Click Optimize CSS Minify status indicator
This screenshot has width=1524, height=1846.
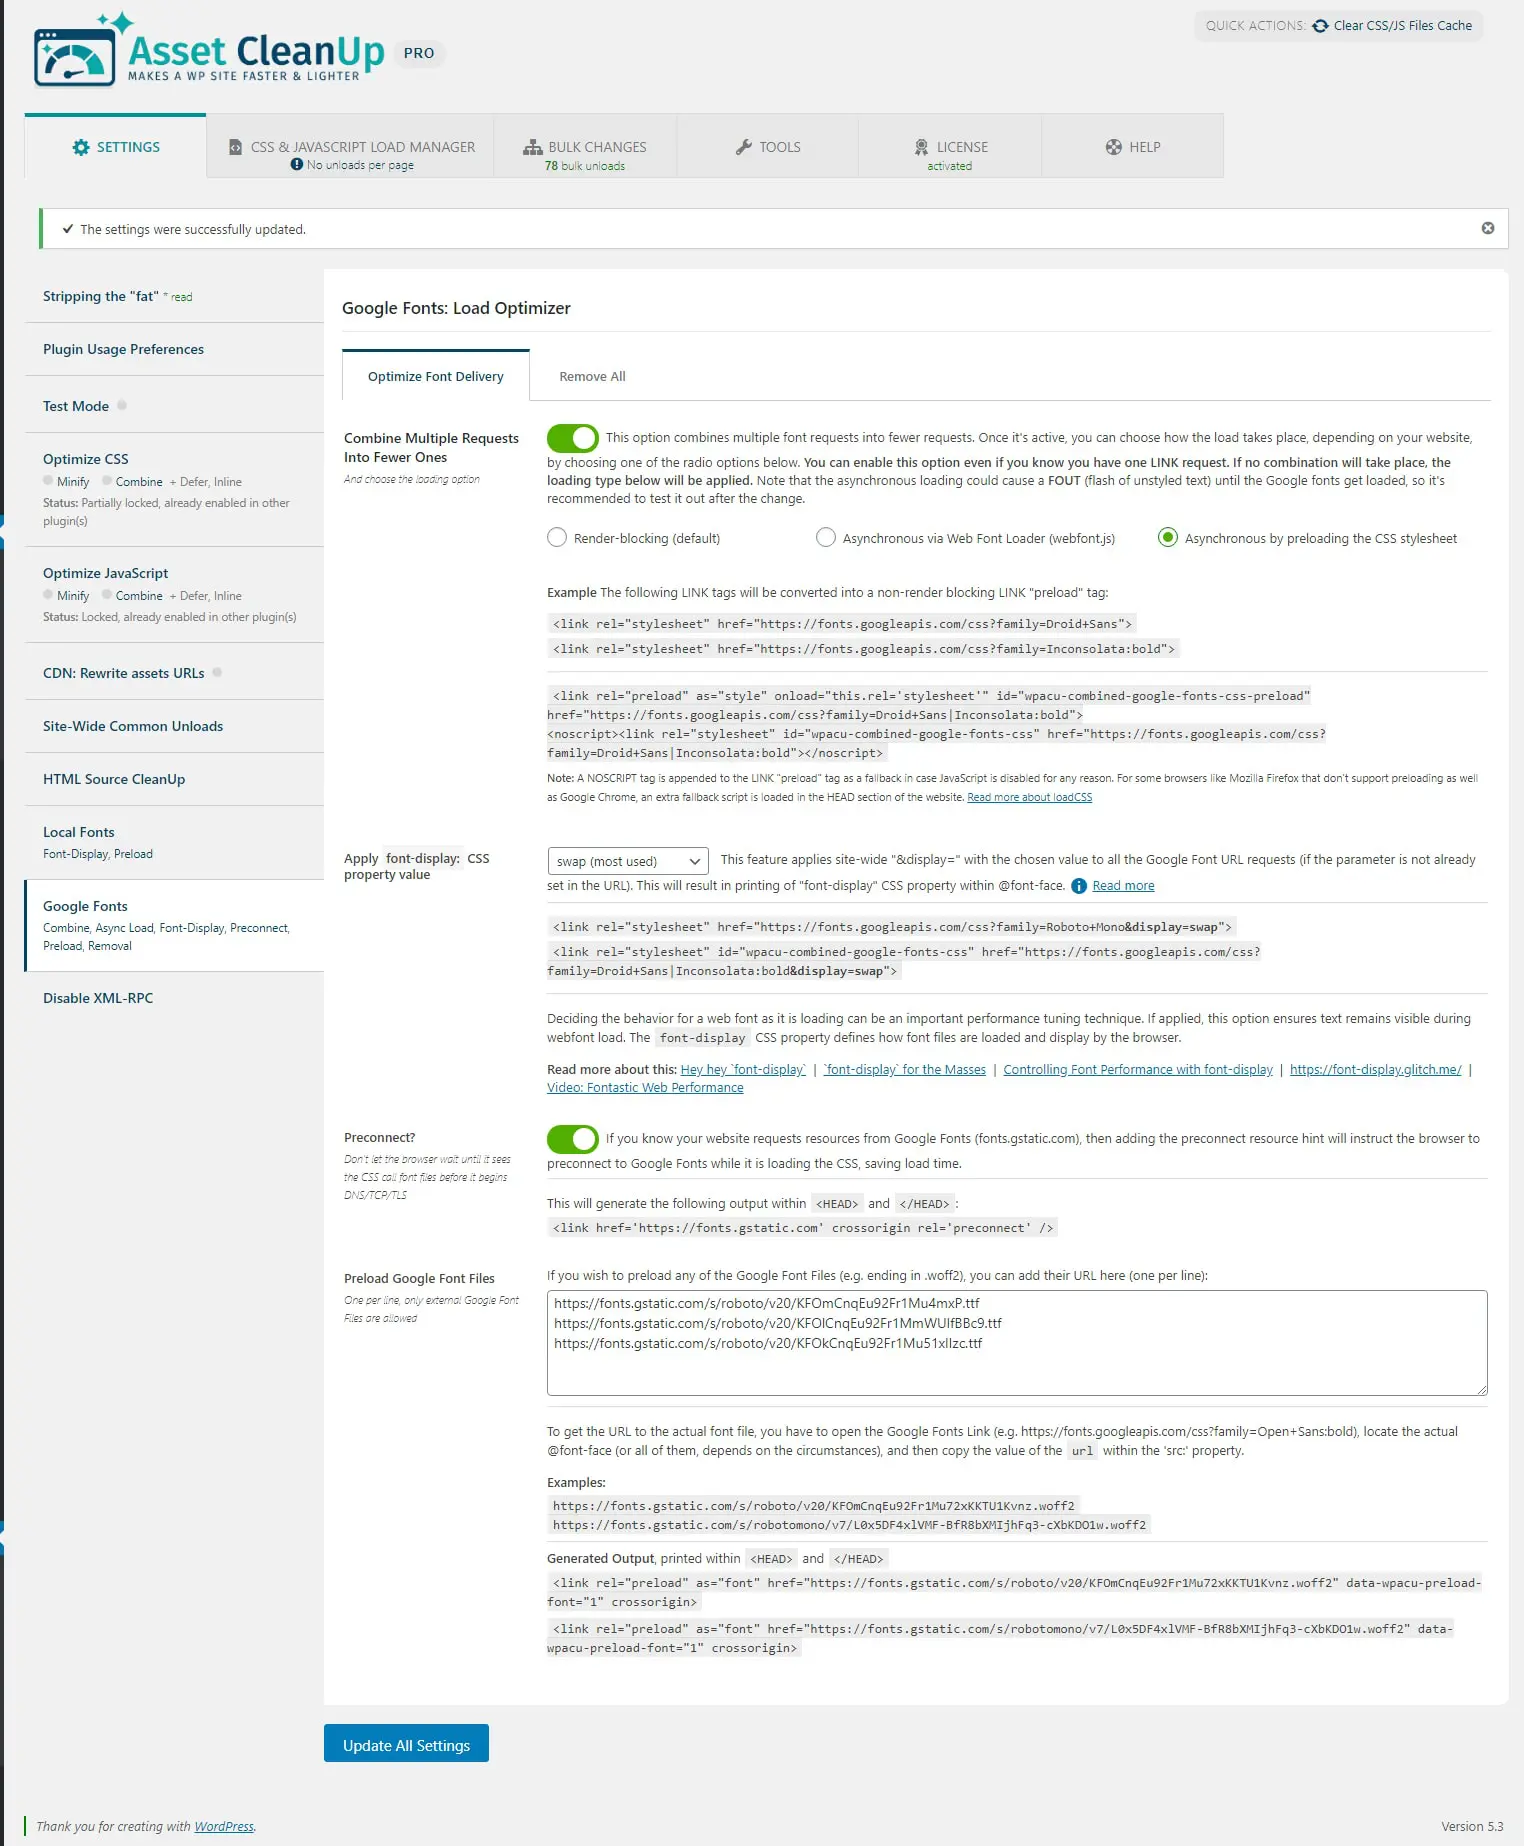(48, 480)
